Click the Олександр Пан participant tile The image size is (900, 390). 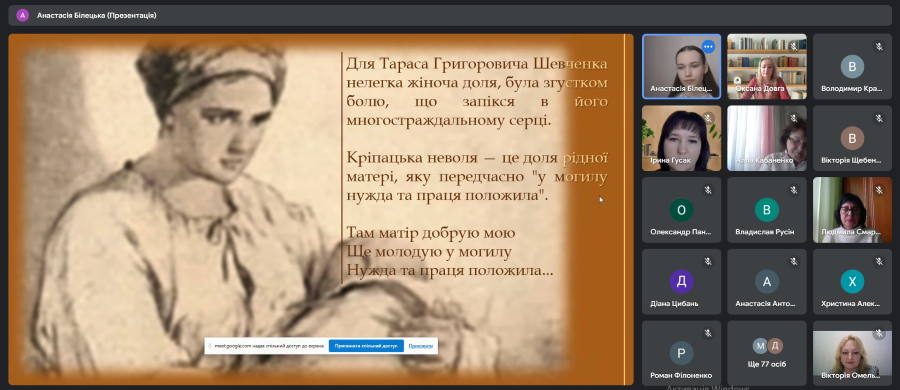[681, 210]
